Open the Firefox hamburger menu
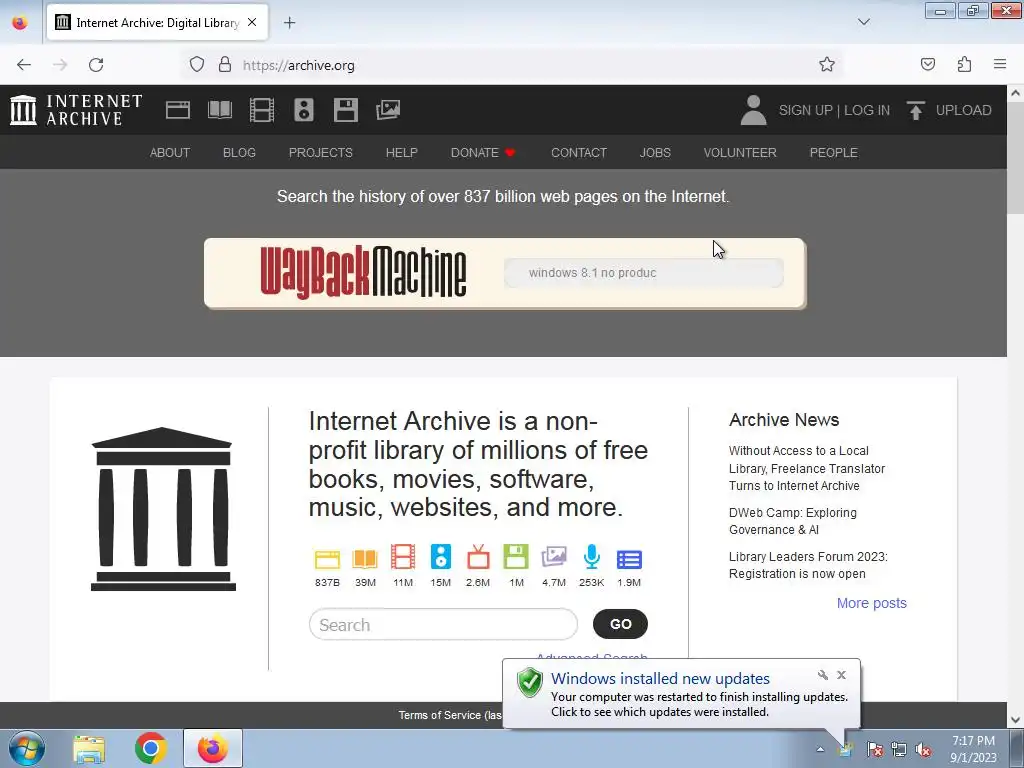 click(1000, 64)
